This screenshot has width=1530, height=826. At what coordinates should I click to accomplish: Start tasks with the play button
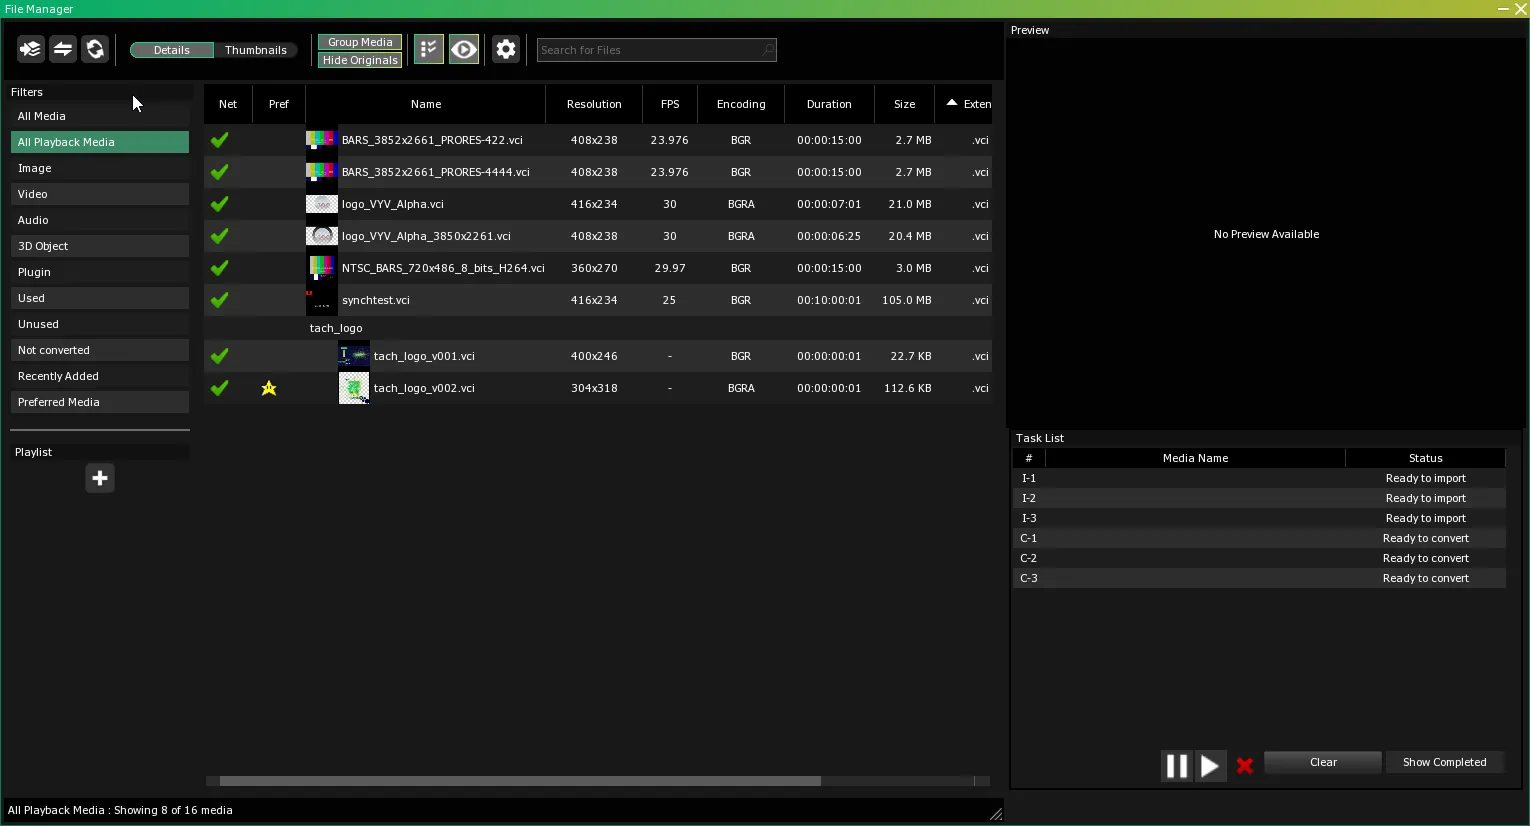click(x=1210, y=766)
